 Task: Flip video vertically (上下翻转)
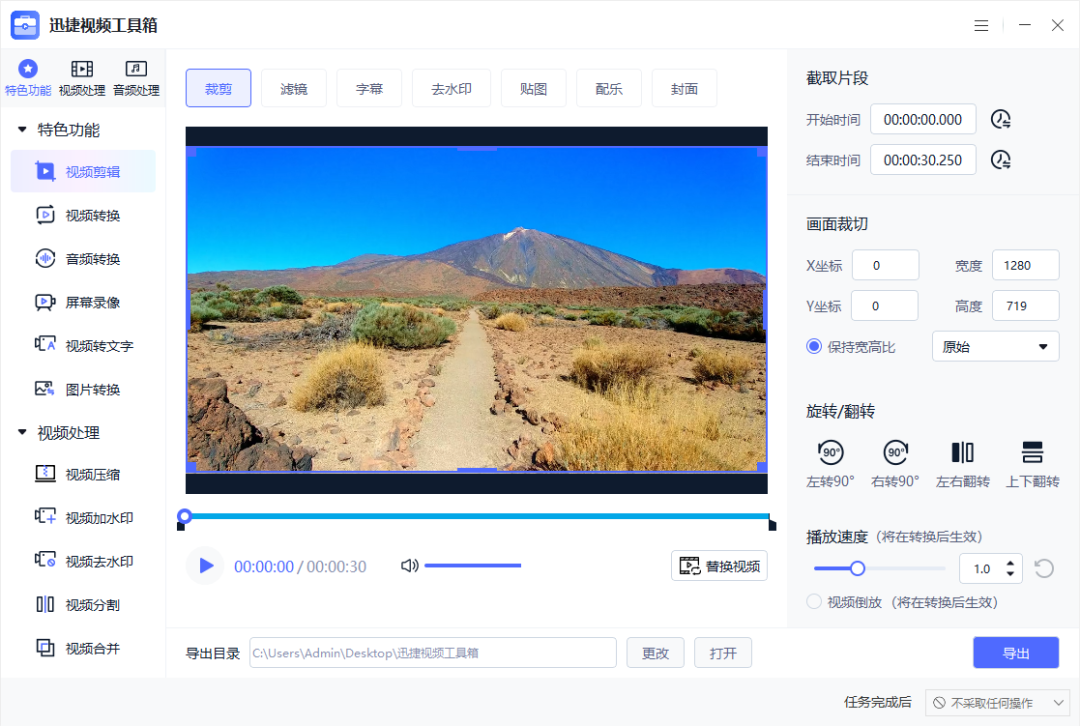(x=1032, y=464)
